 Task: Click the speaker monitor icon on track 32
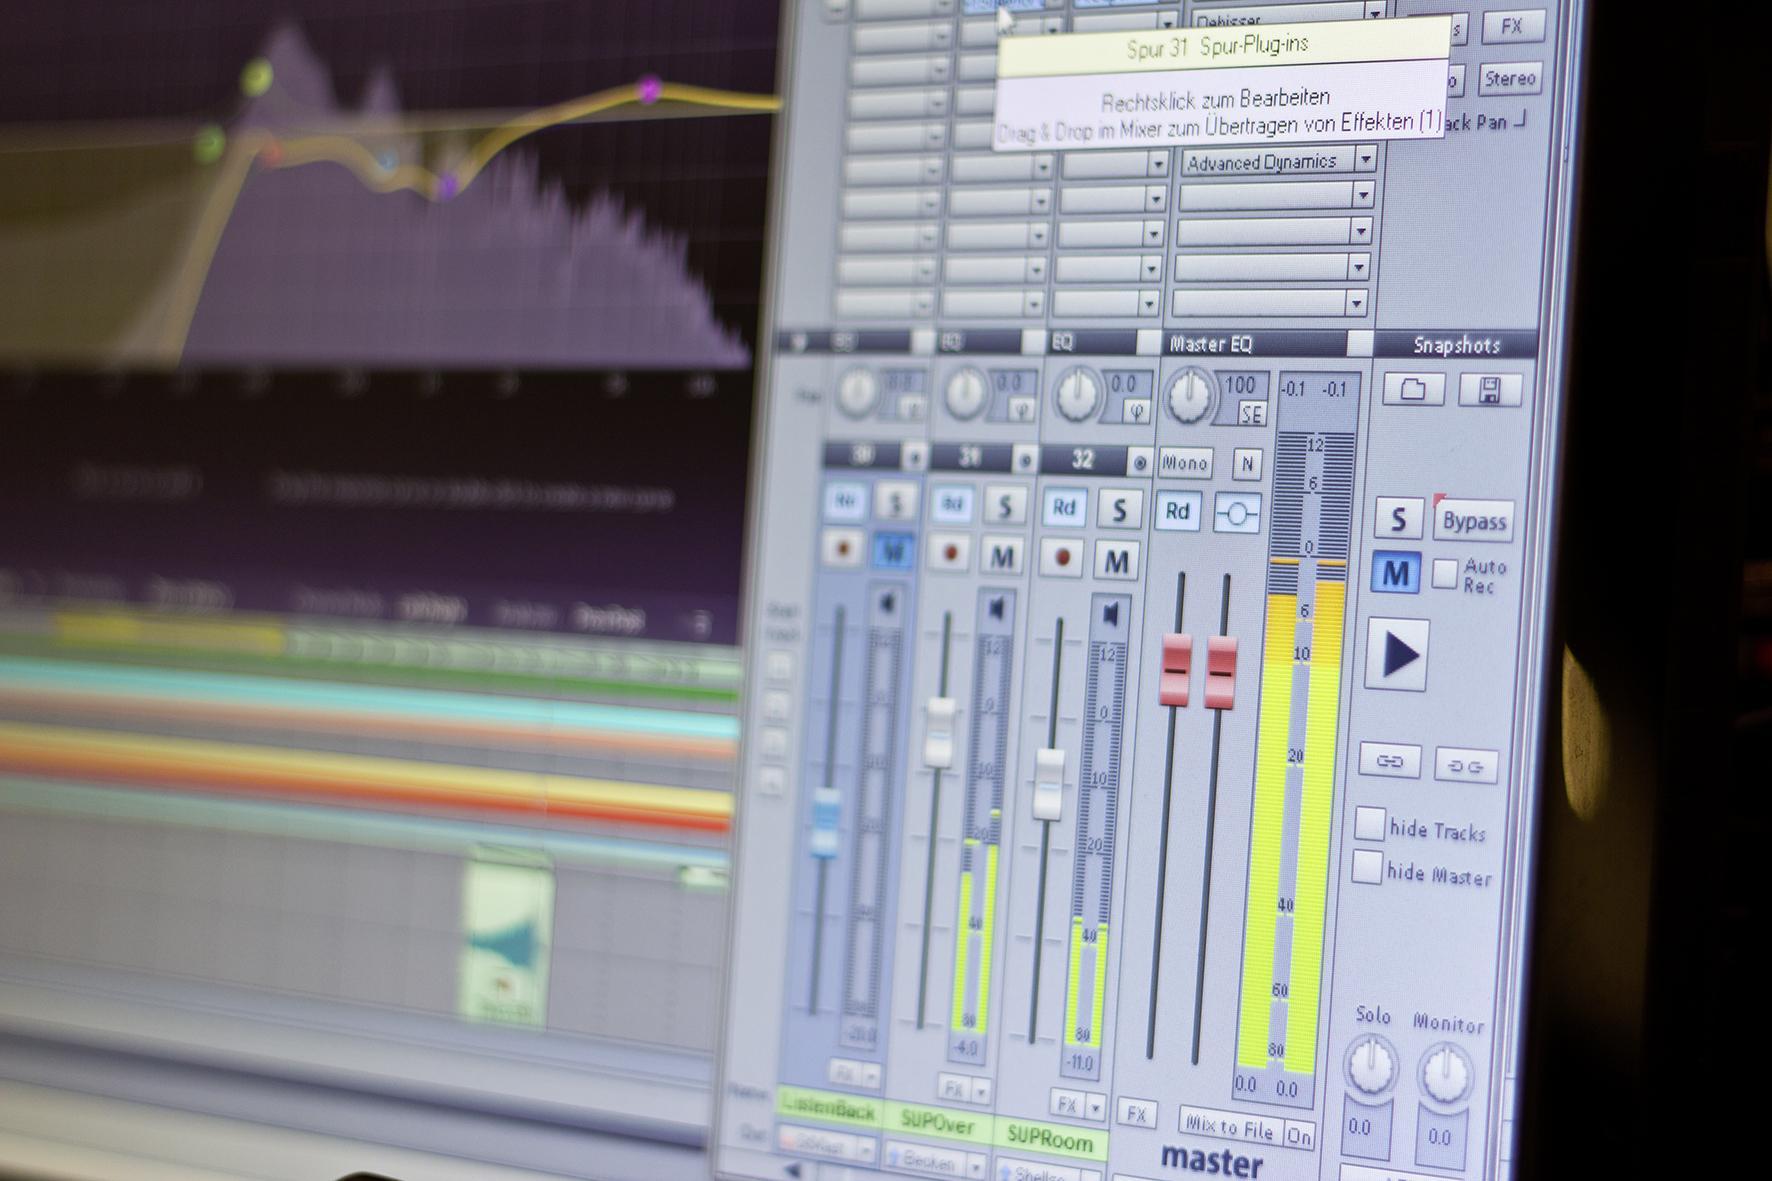click(x=1110, y=613)
